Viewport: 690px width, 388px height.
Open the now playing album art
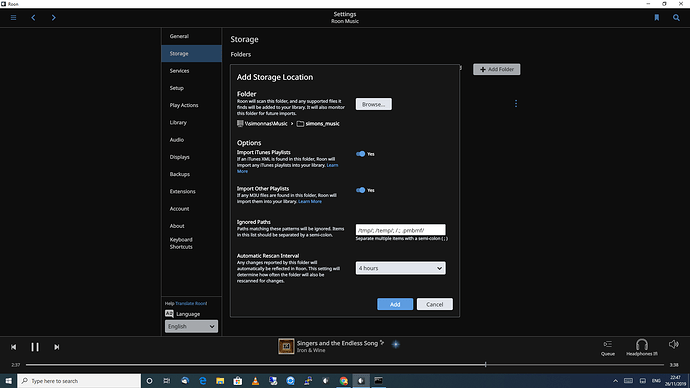point(286,346)
